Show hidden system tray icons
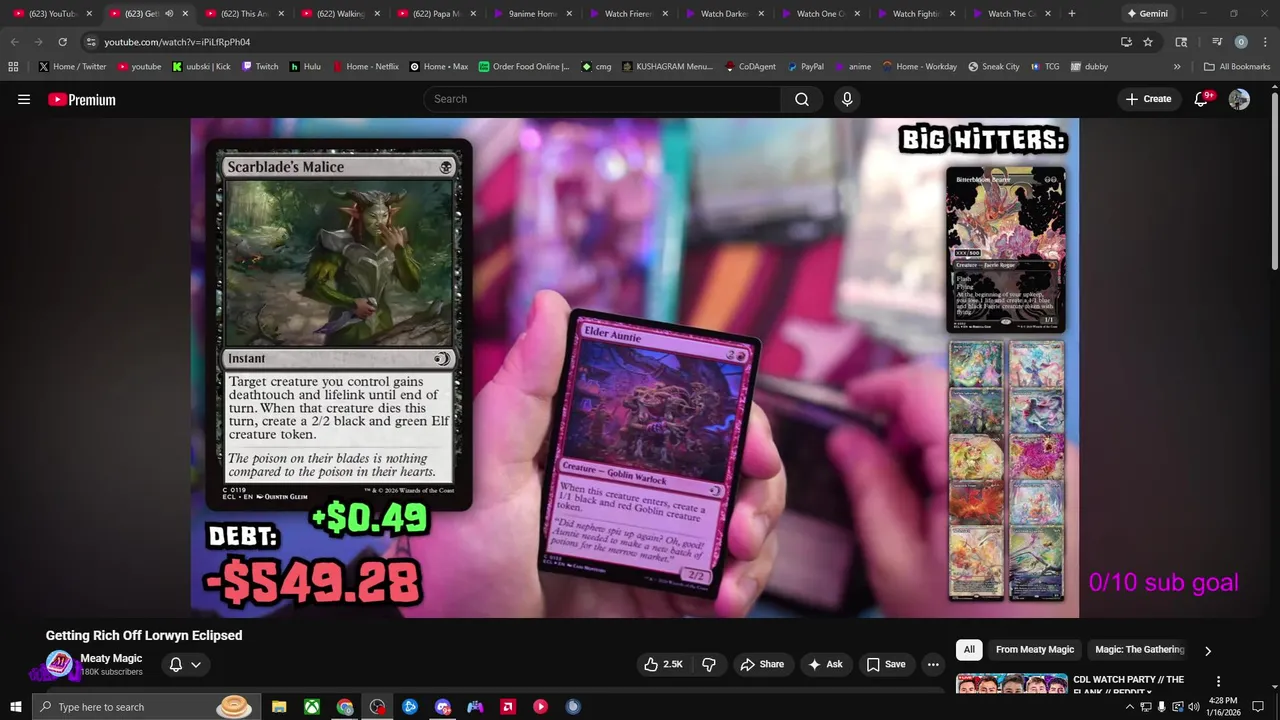The height and width of the screenshot is (720, 1280). pyautogui.click(x=1130, y=707)
